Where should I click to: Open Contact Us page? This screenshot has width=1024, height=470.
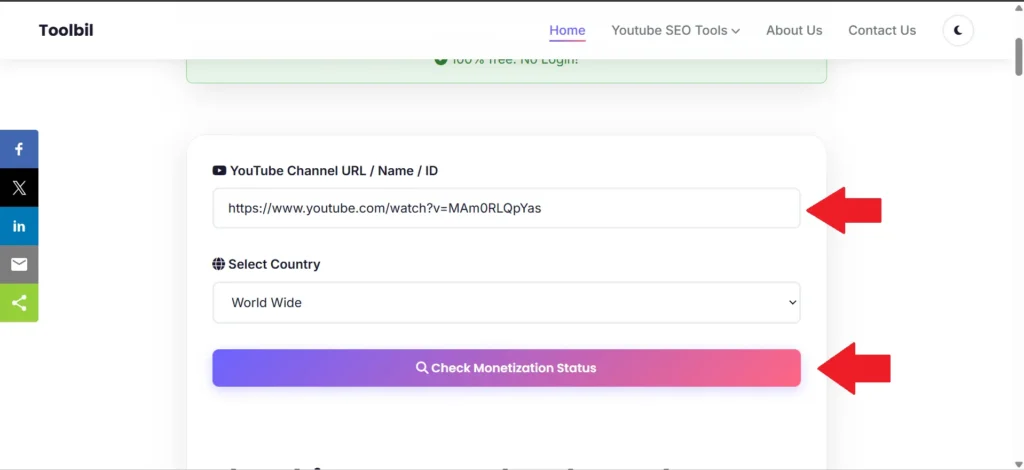tap(882, 31)
